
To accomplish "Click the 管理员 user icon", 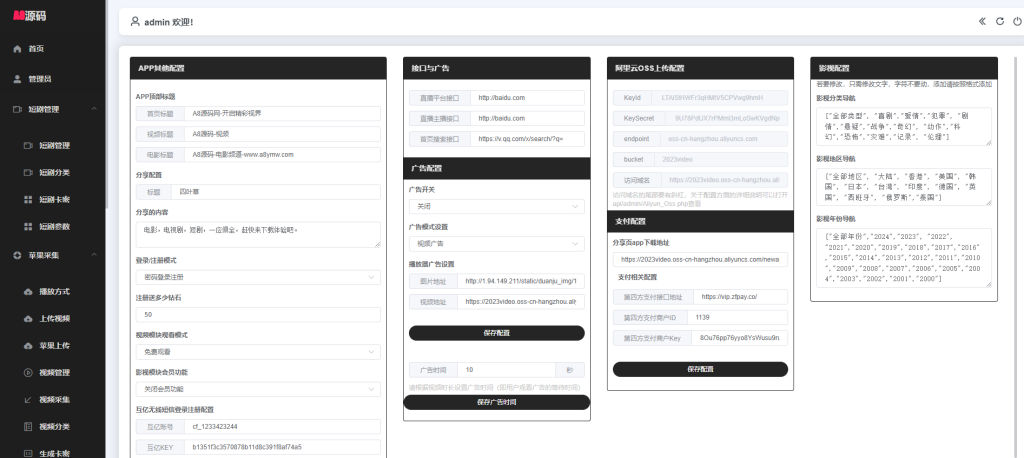I will coord(17,79).
